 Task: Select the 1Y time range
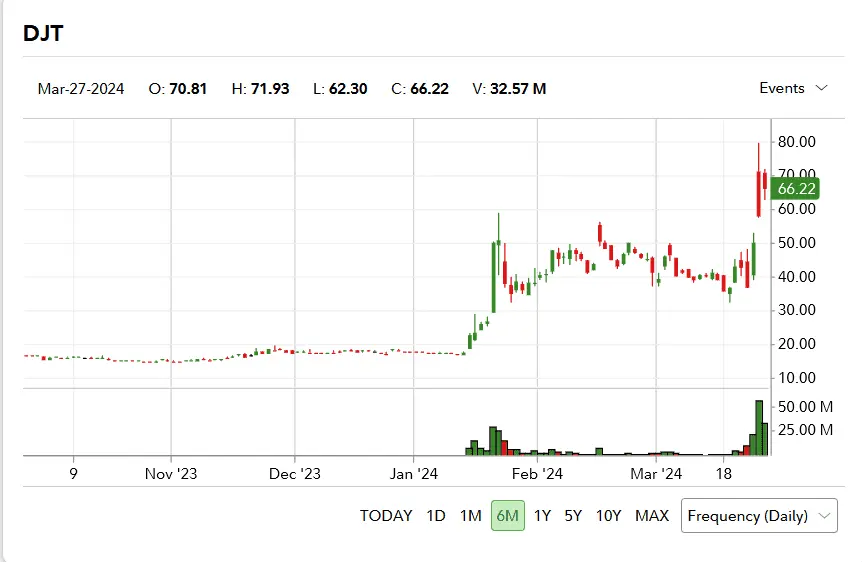tap(542, 516)
